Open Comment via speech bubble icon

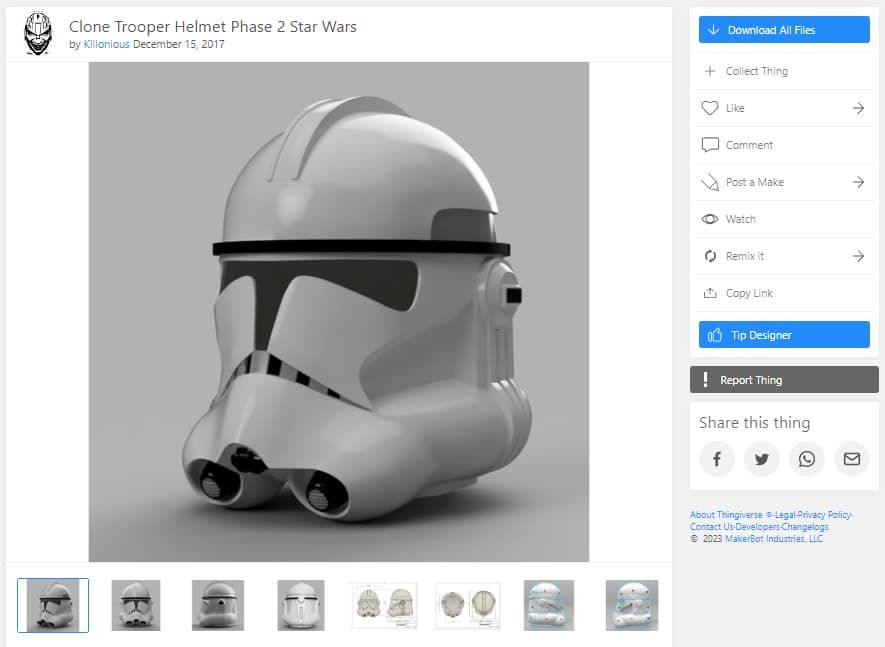[710, 145]
